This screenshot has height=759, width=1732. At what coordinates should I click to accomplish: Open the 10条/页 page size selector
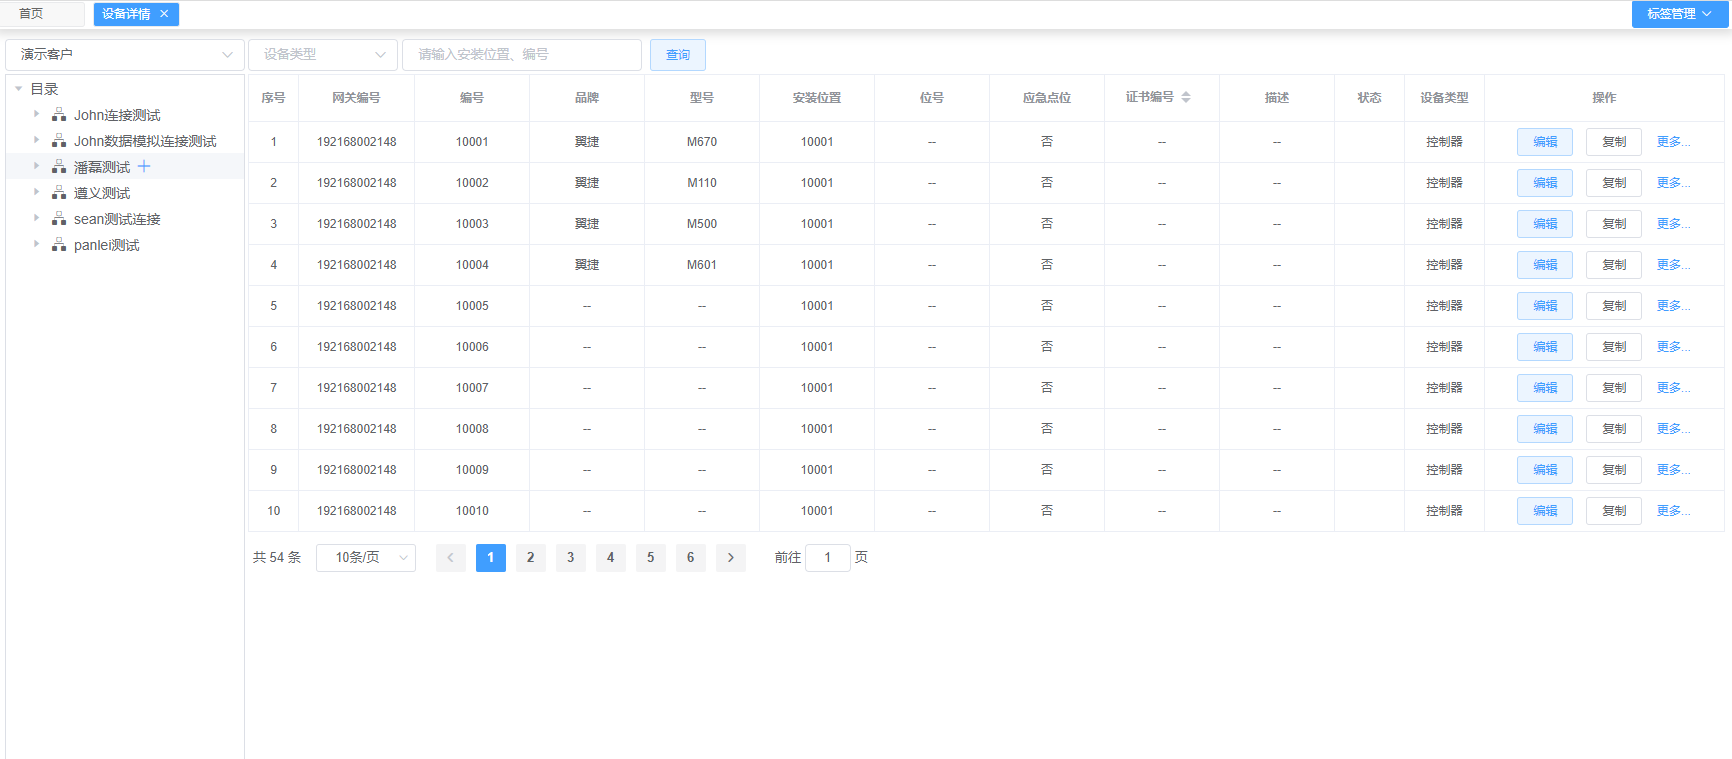[x=366, y=558]
